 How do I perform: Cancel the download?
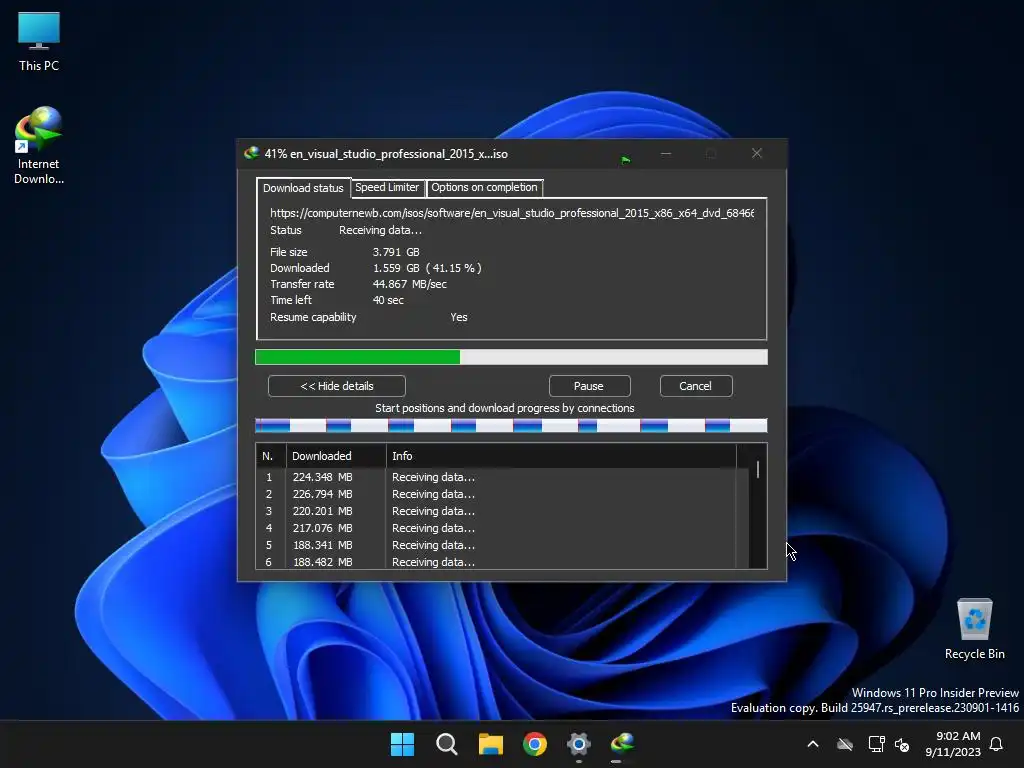coord(696,386)
